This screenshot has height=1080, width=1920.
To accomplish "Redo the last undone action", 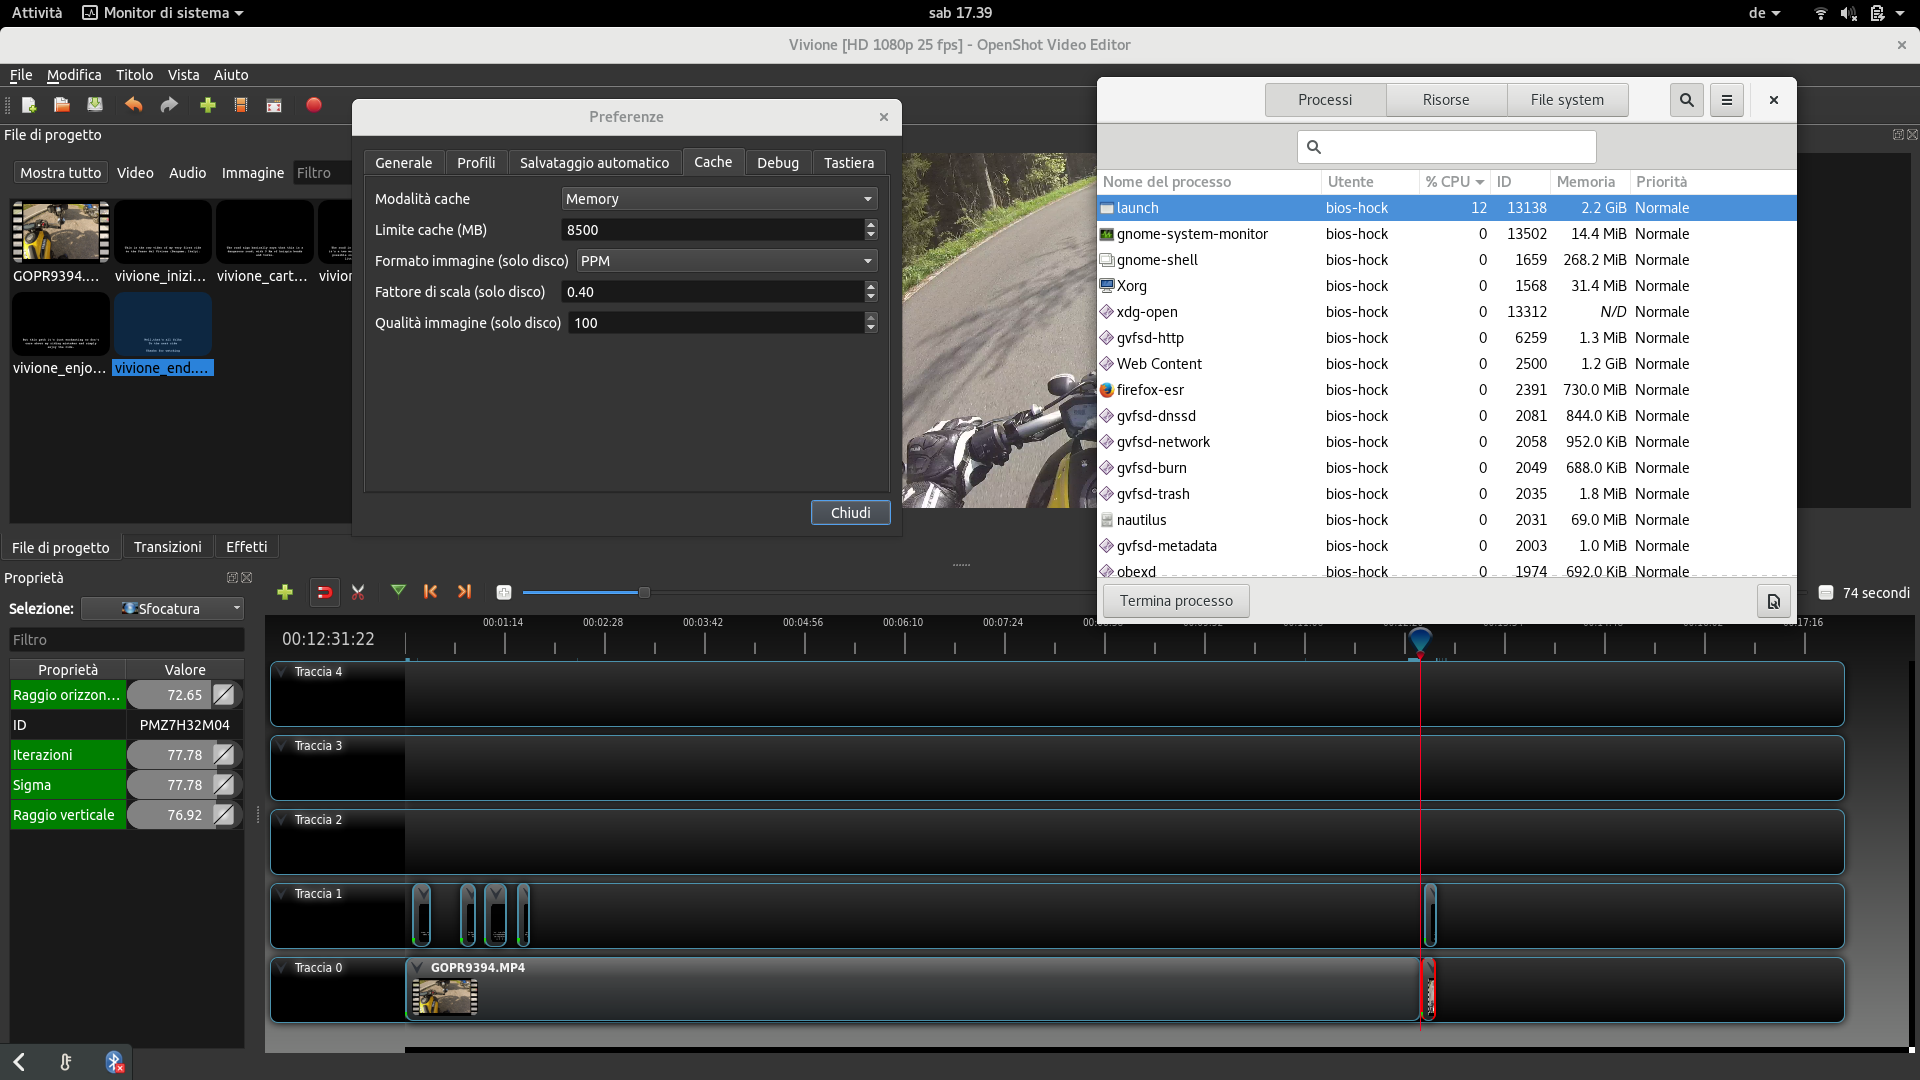I will click(169, 105).
